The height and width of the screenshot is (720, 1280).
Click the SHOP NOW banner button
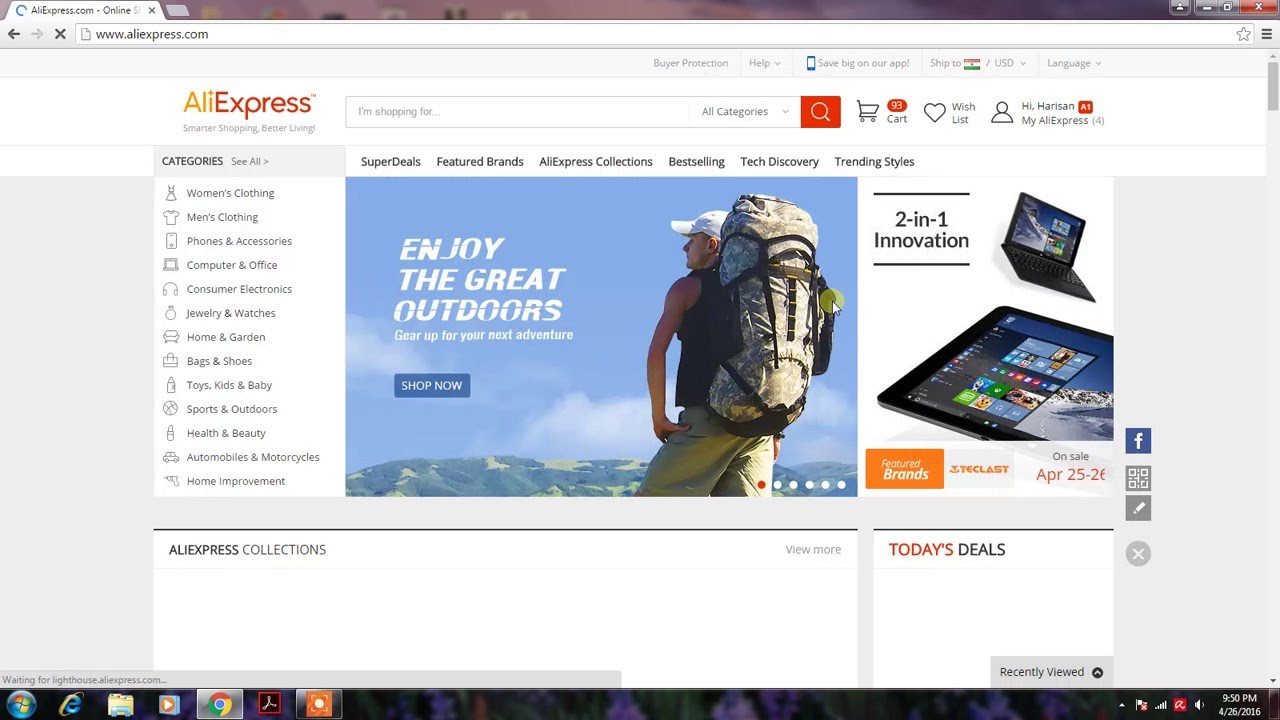pyautogui.click(x=432, y=385)
